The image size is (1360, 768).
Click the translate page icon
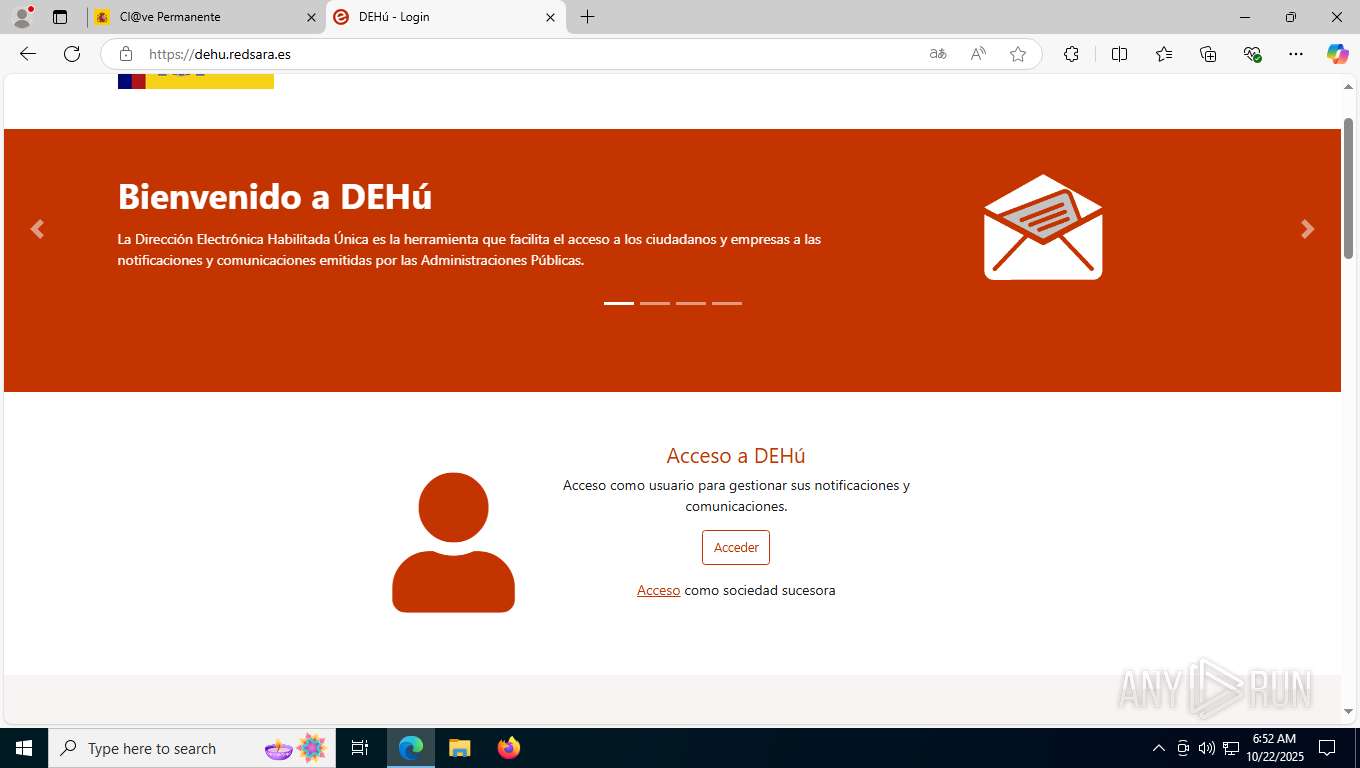(938, 54)
